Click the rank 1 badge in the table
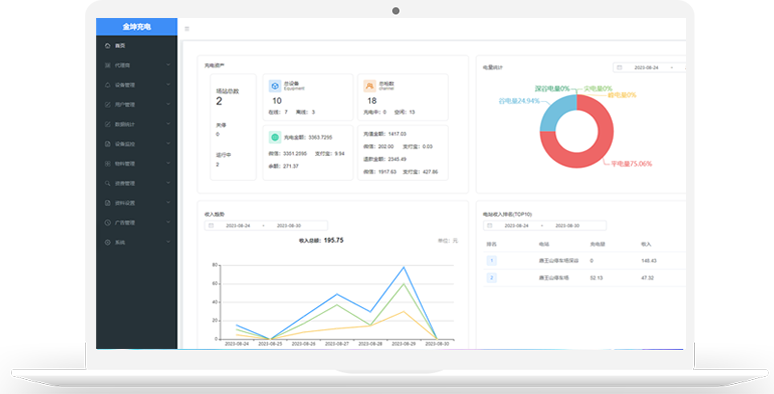This screenshot has height=394, width=774. [492, 261]
